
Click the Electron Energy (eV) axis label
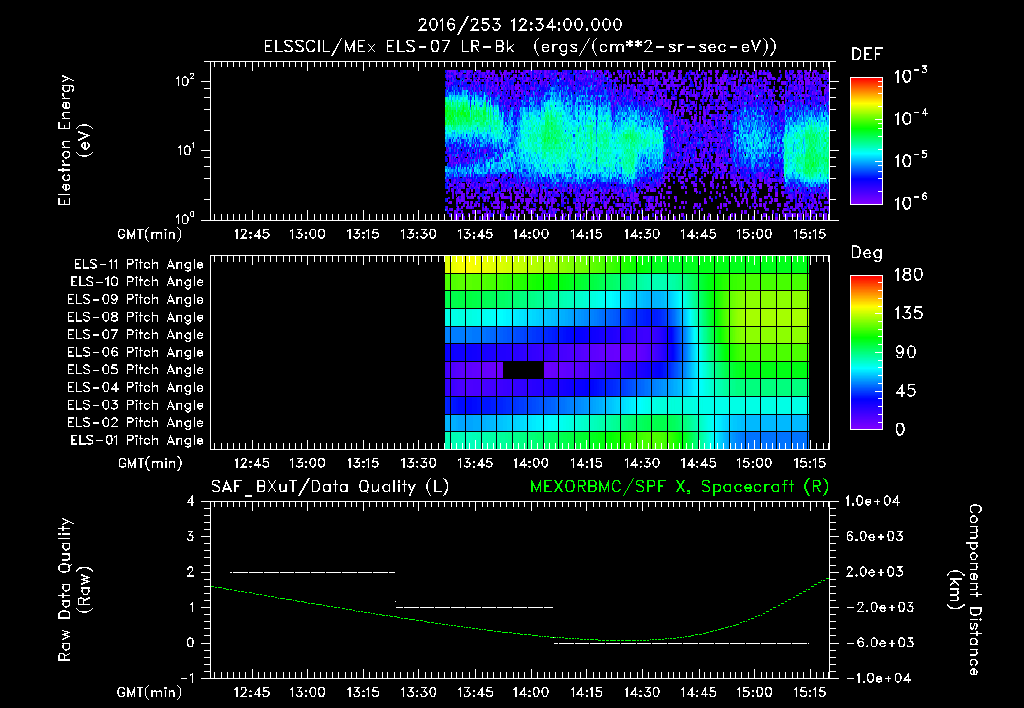coord(74,140)
